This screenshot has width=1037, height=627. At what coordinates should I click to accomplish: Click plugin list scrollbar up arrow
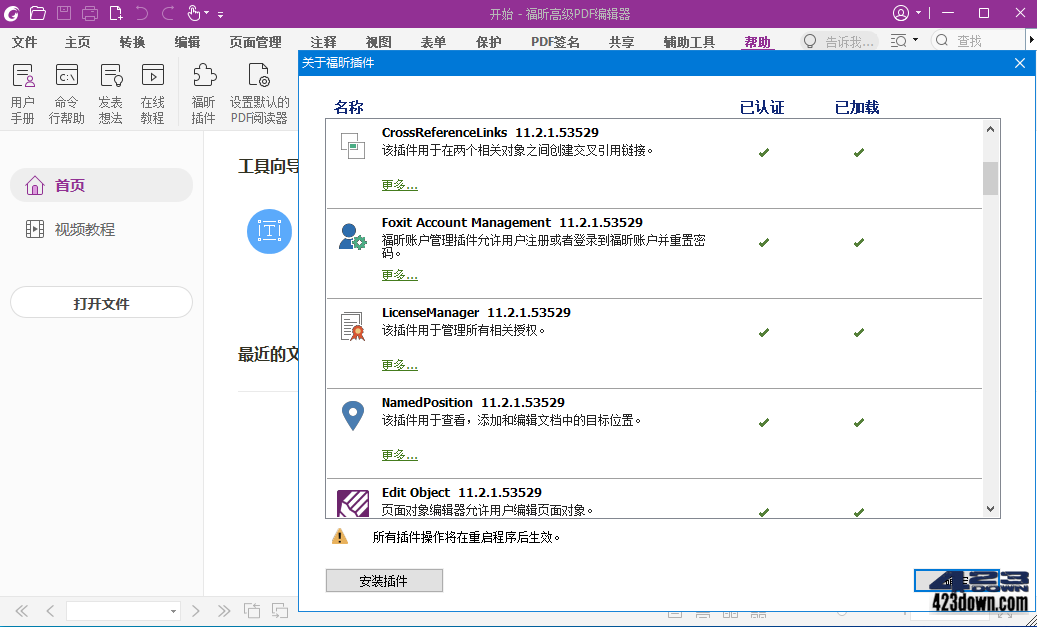990,129
